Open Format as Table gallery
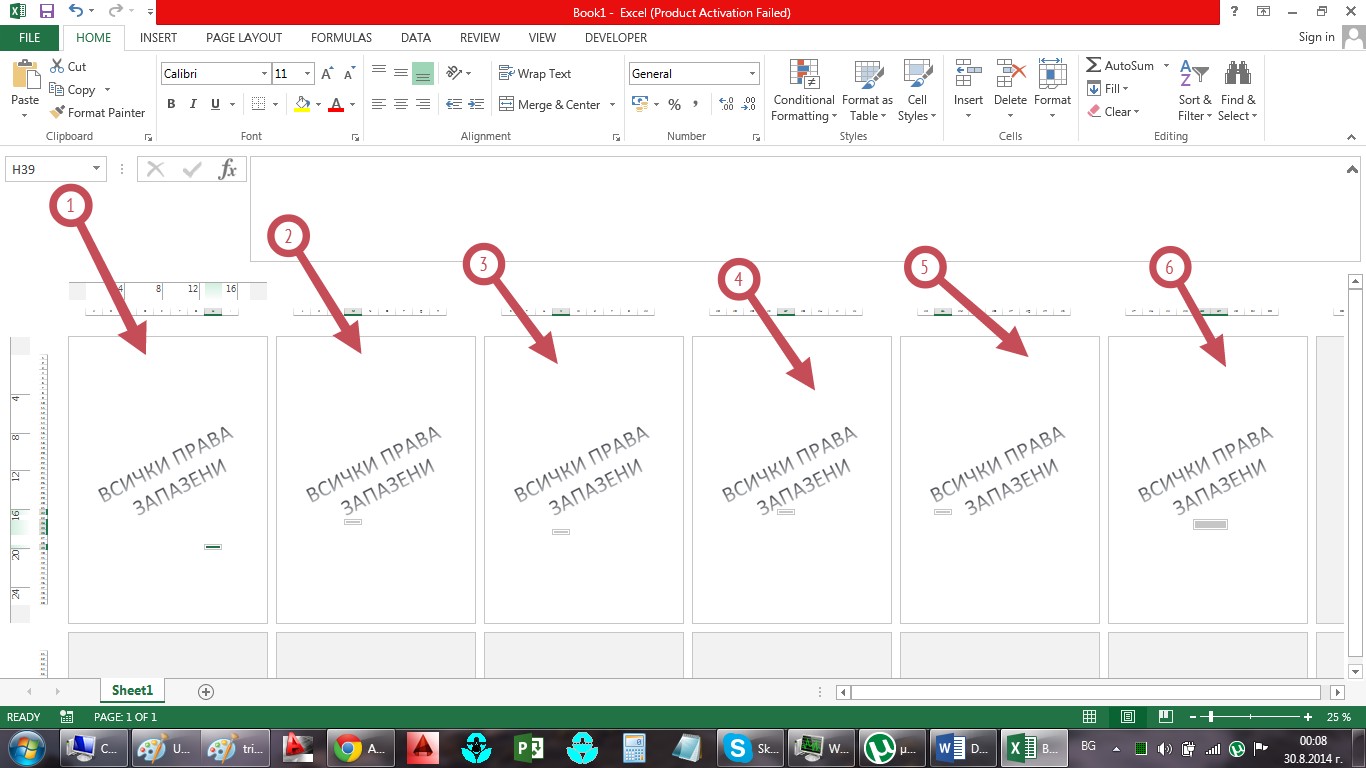The image size is (1366, 768). pyautogui.click(x=867, y=91)
